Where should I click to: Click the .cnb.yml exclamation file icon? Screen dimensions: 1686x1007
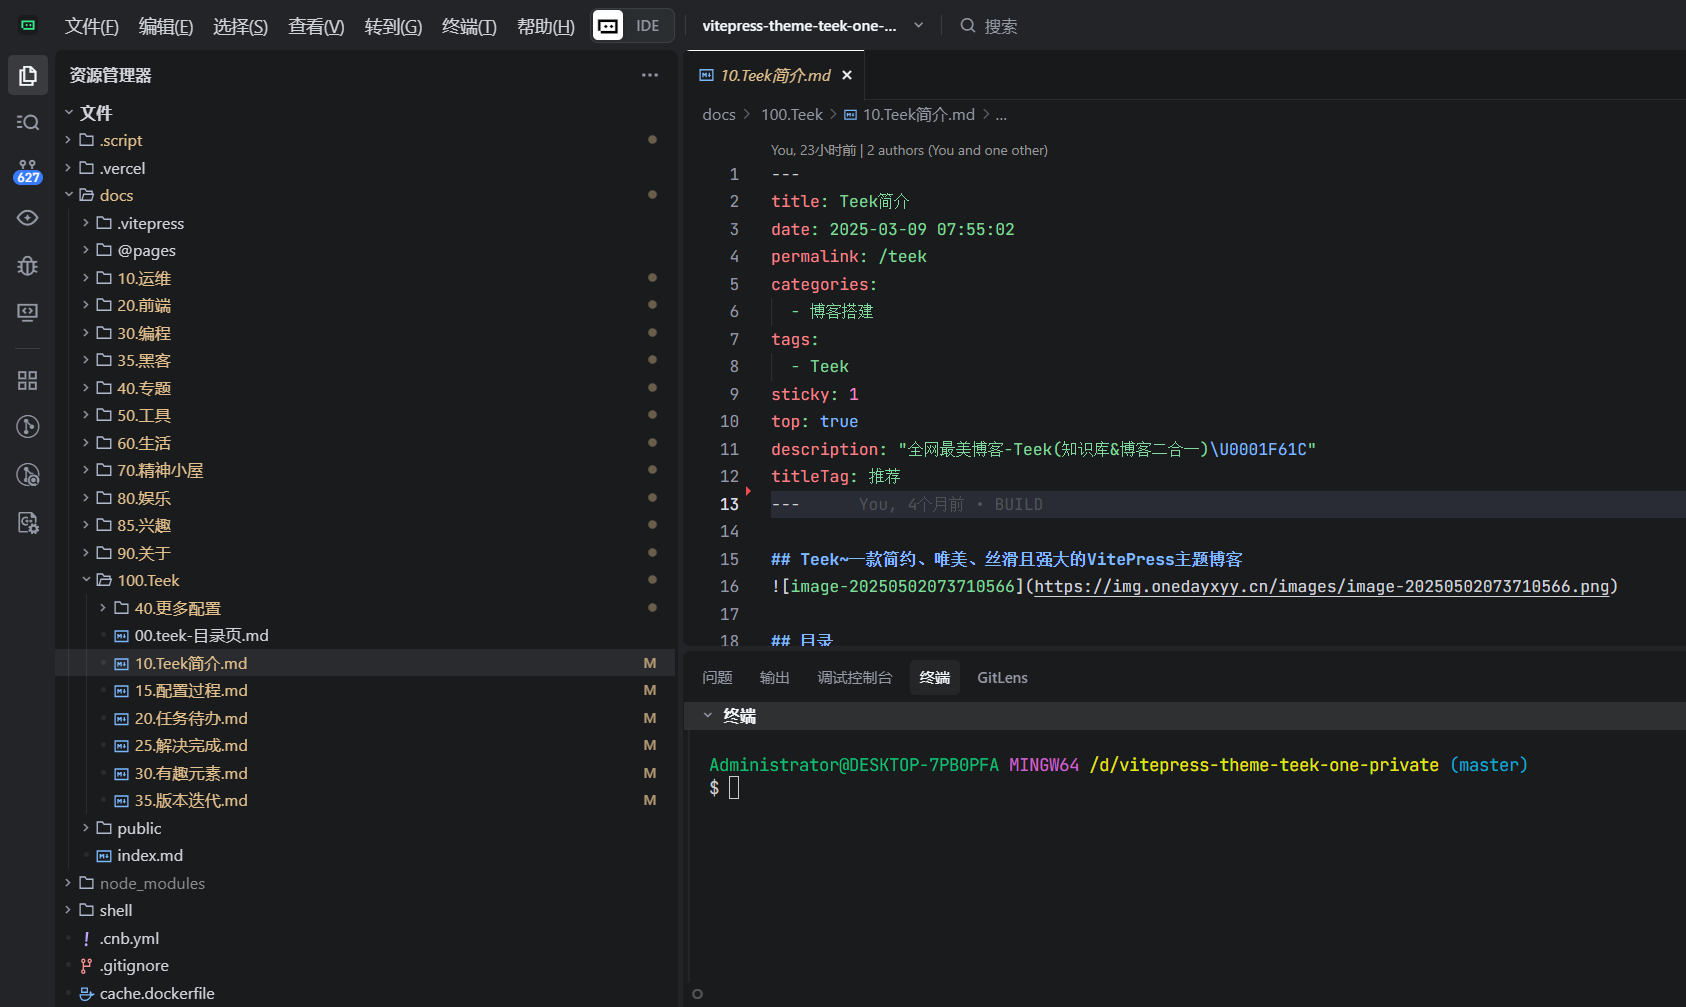86,939
